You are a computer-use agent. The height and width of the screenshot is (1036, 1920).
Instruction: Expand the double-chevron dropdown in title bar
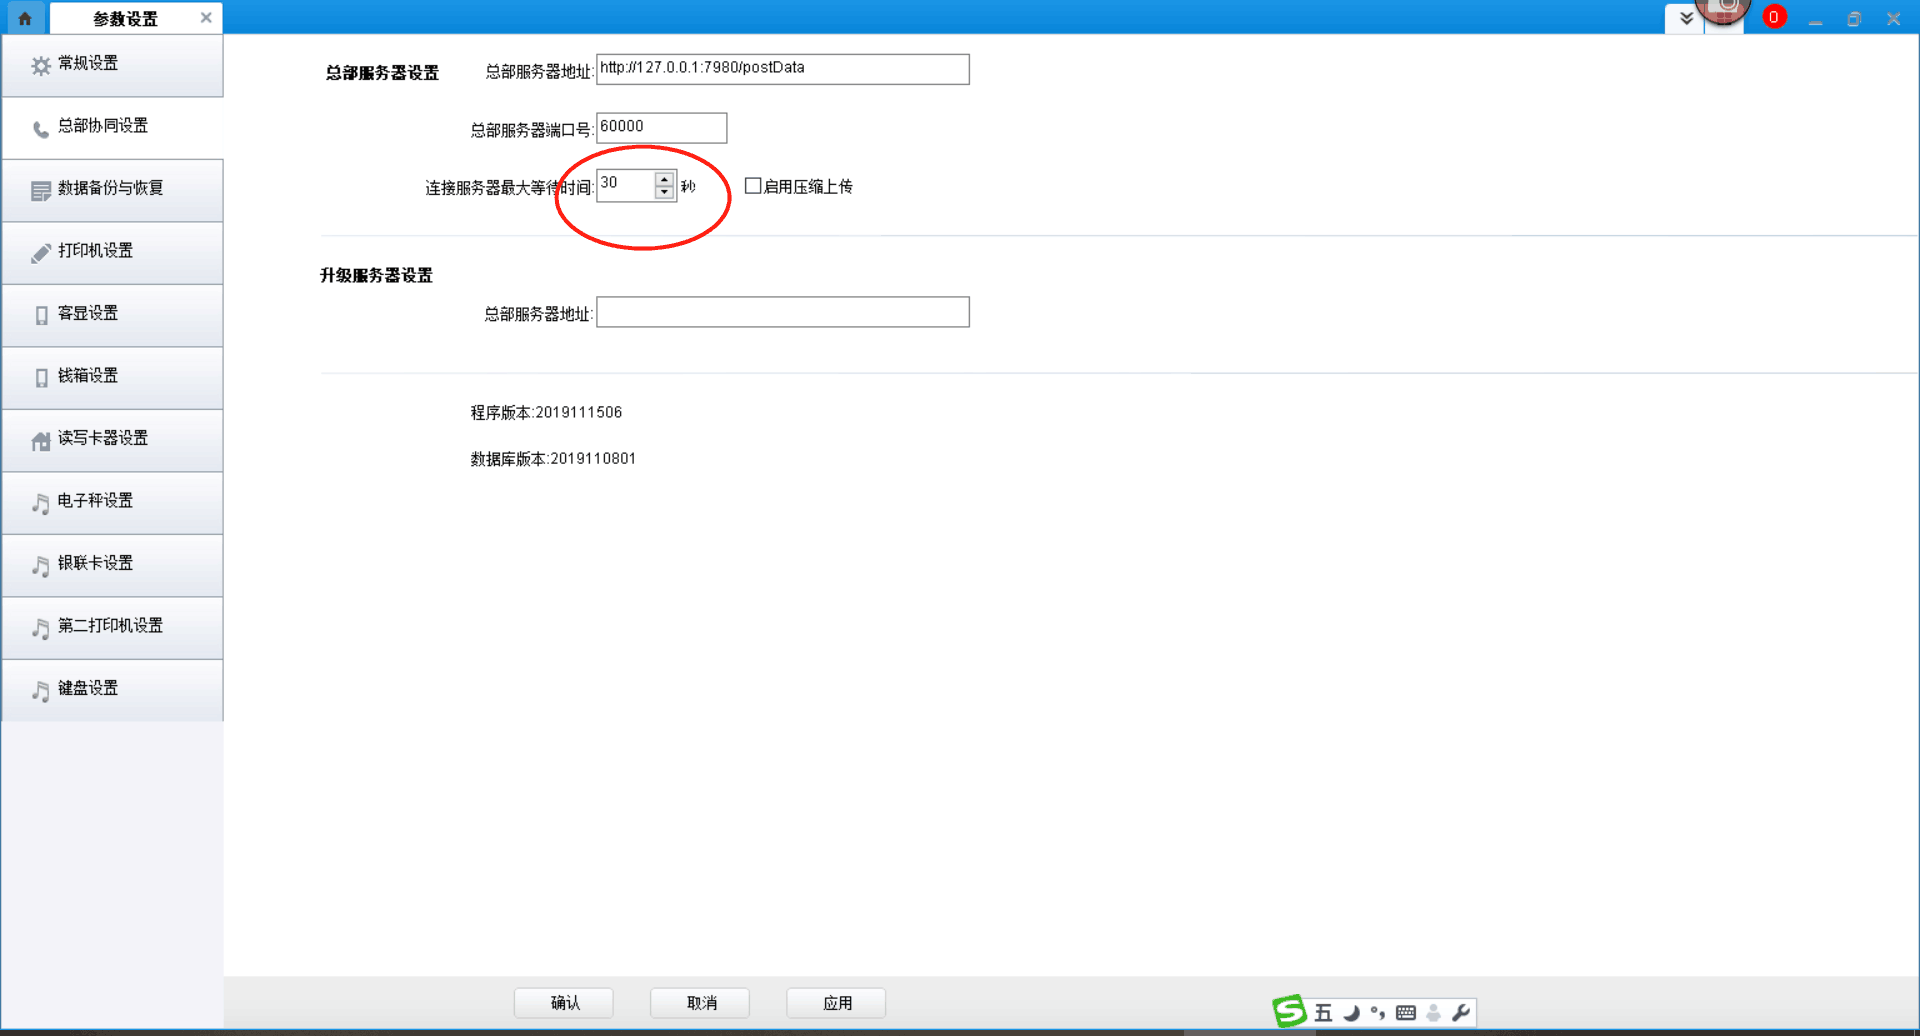click(1686, 18)
